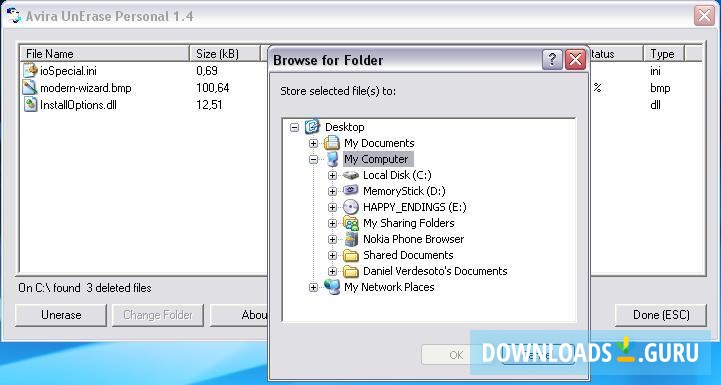Click the About button in Avira window

point(239,315)
